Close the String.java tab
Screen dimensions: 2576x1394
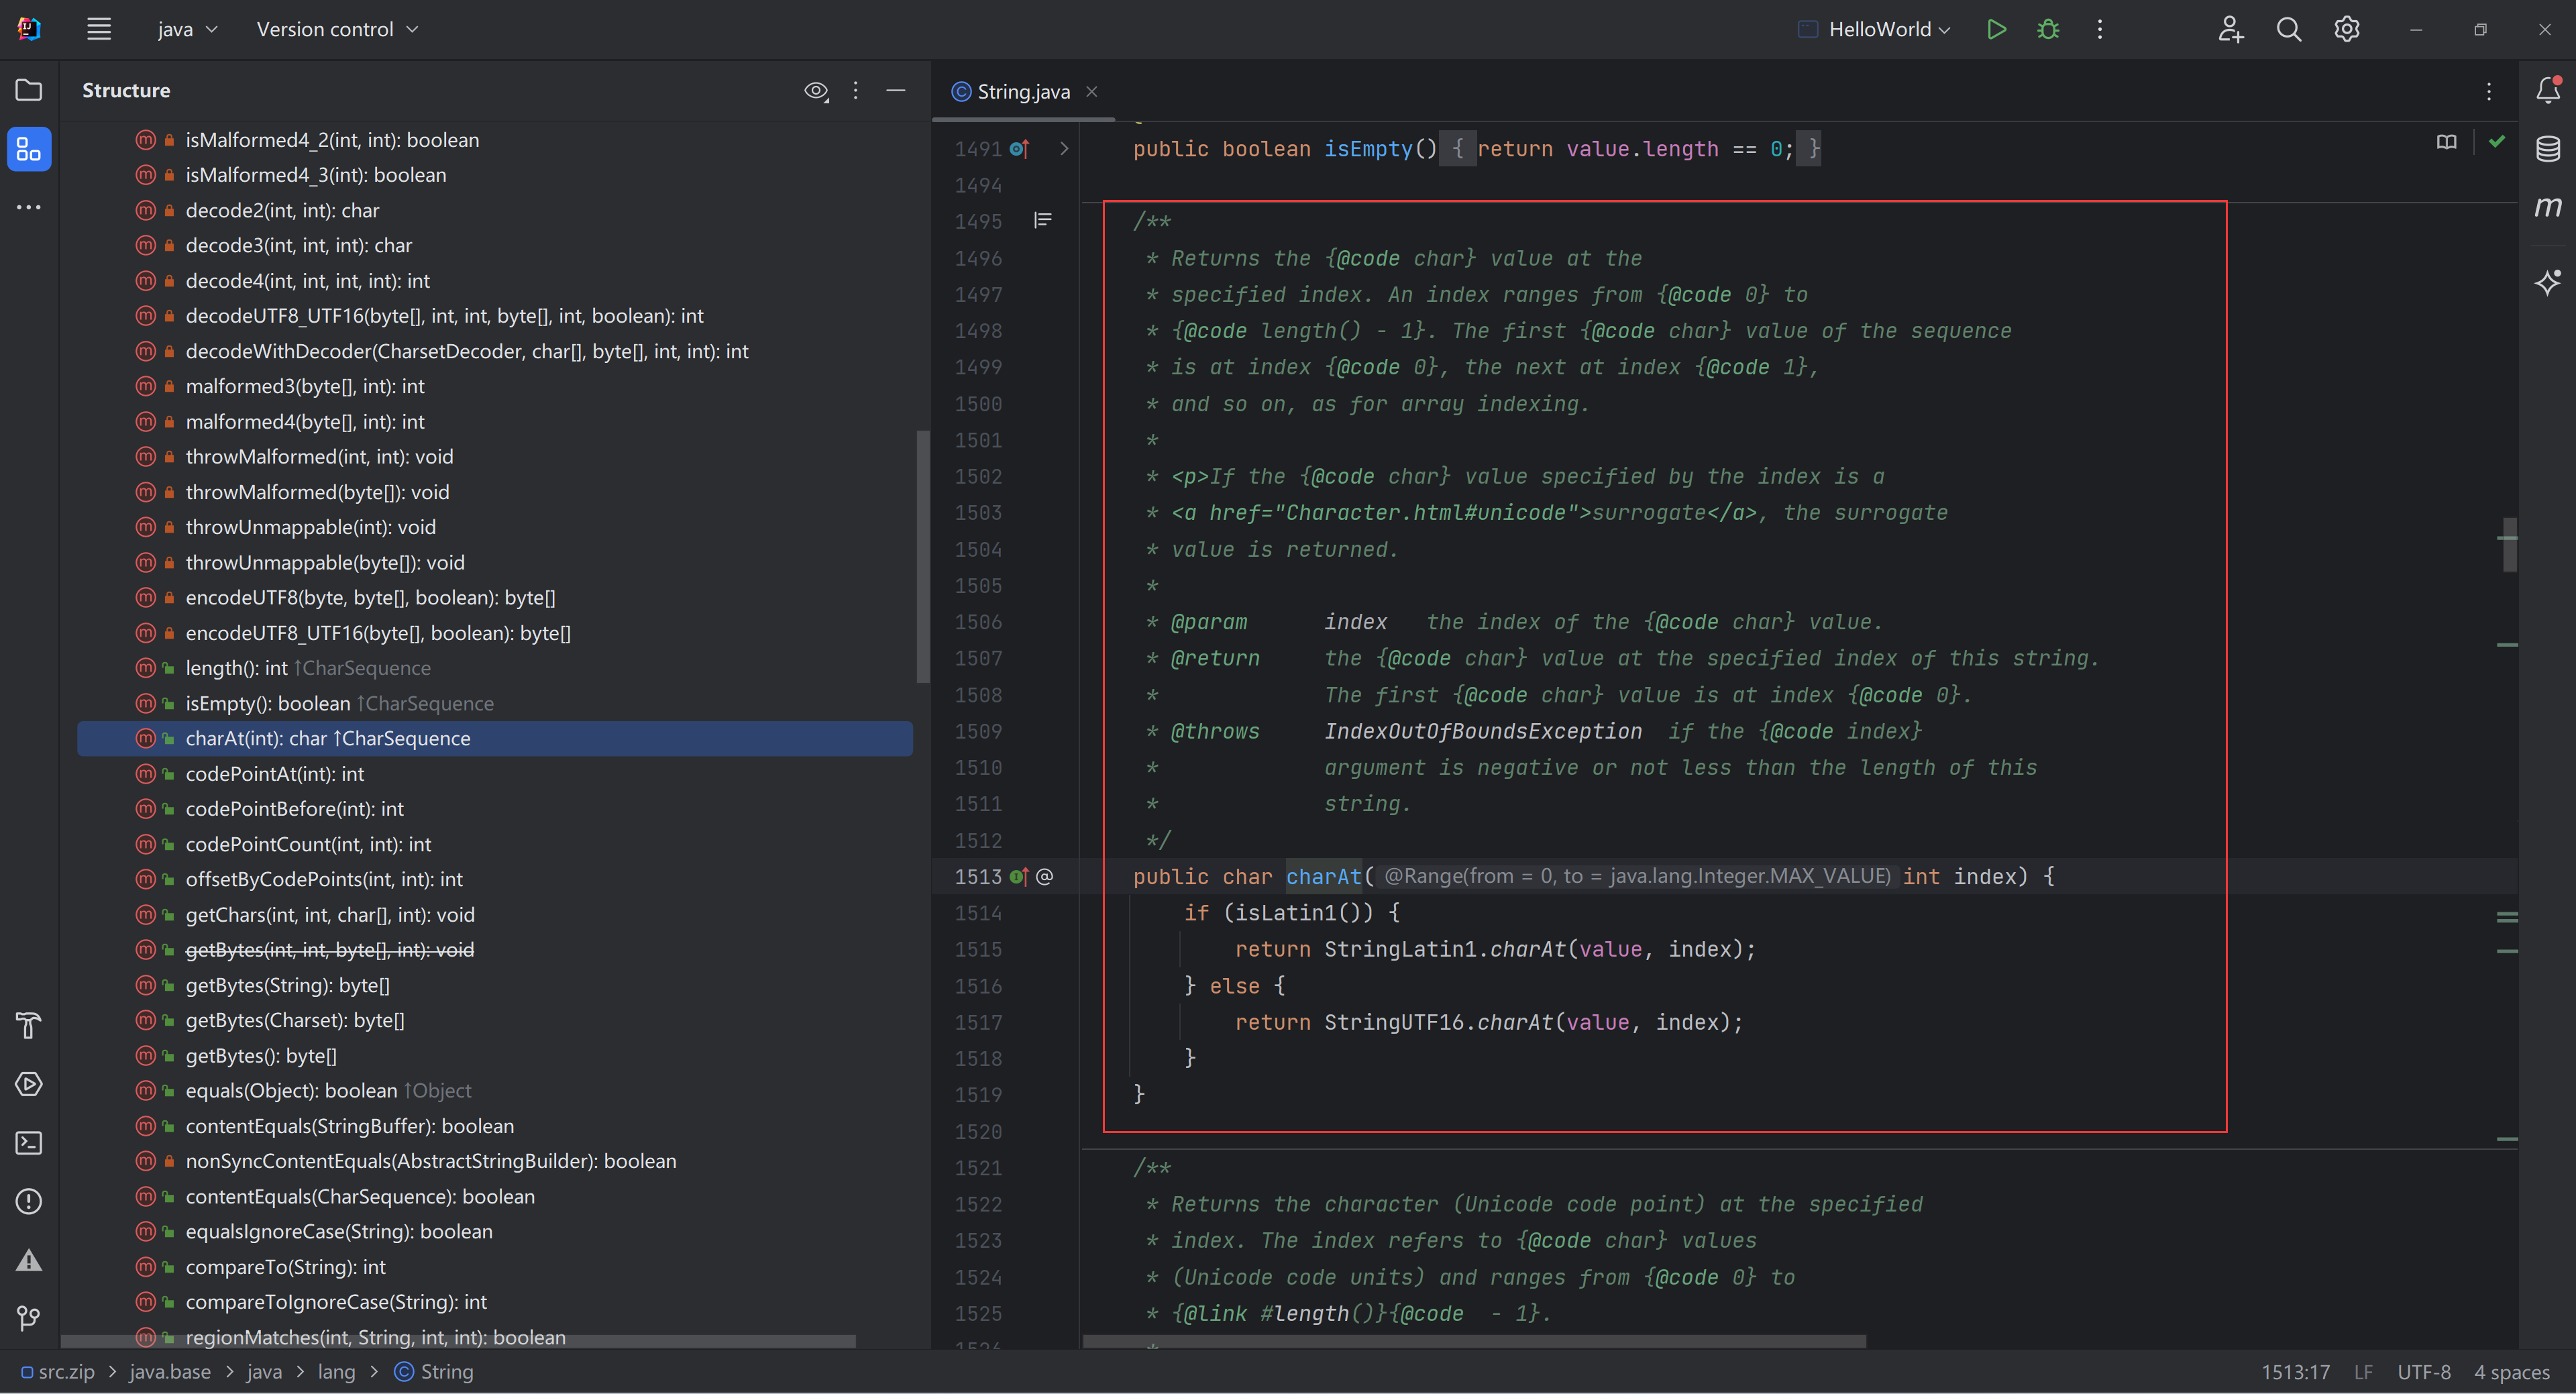[x=1092, y=91]
